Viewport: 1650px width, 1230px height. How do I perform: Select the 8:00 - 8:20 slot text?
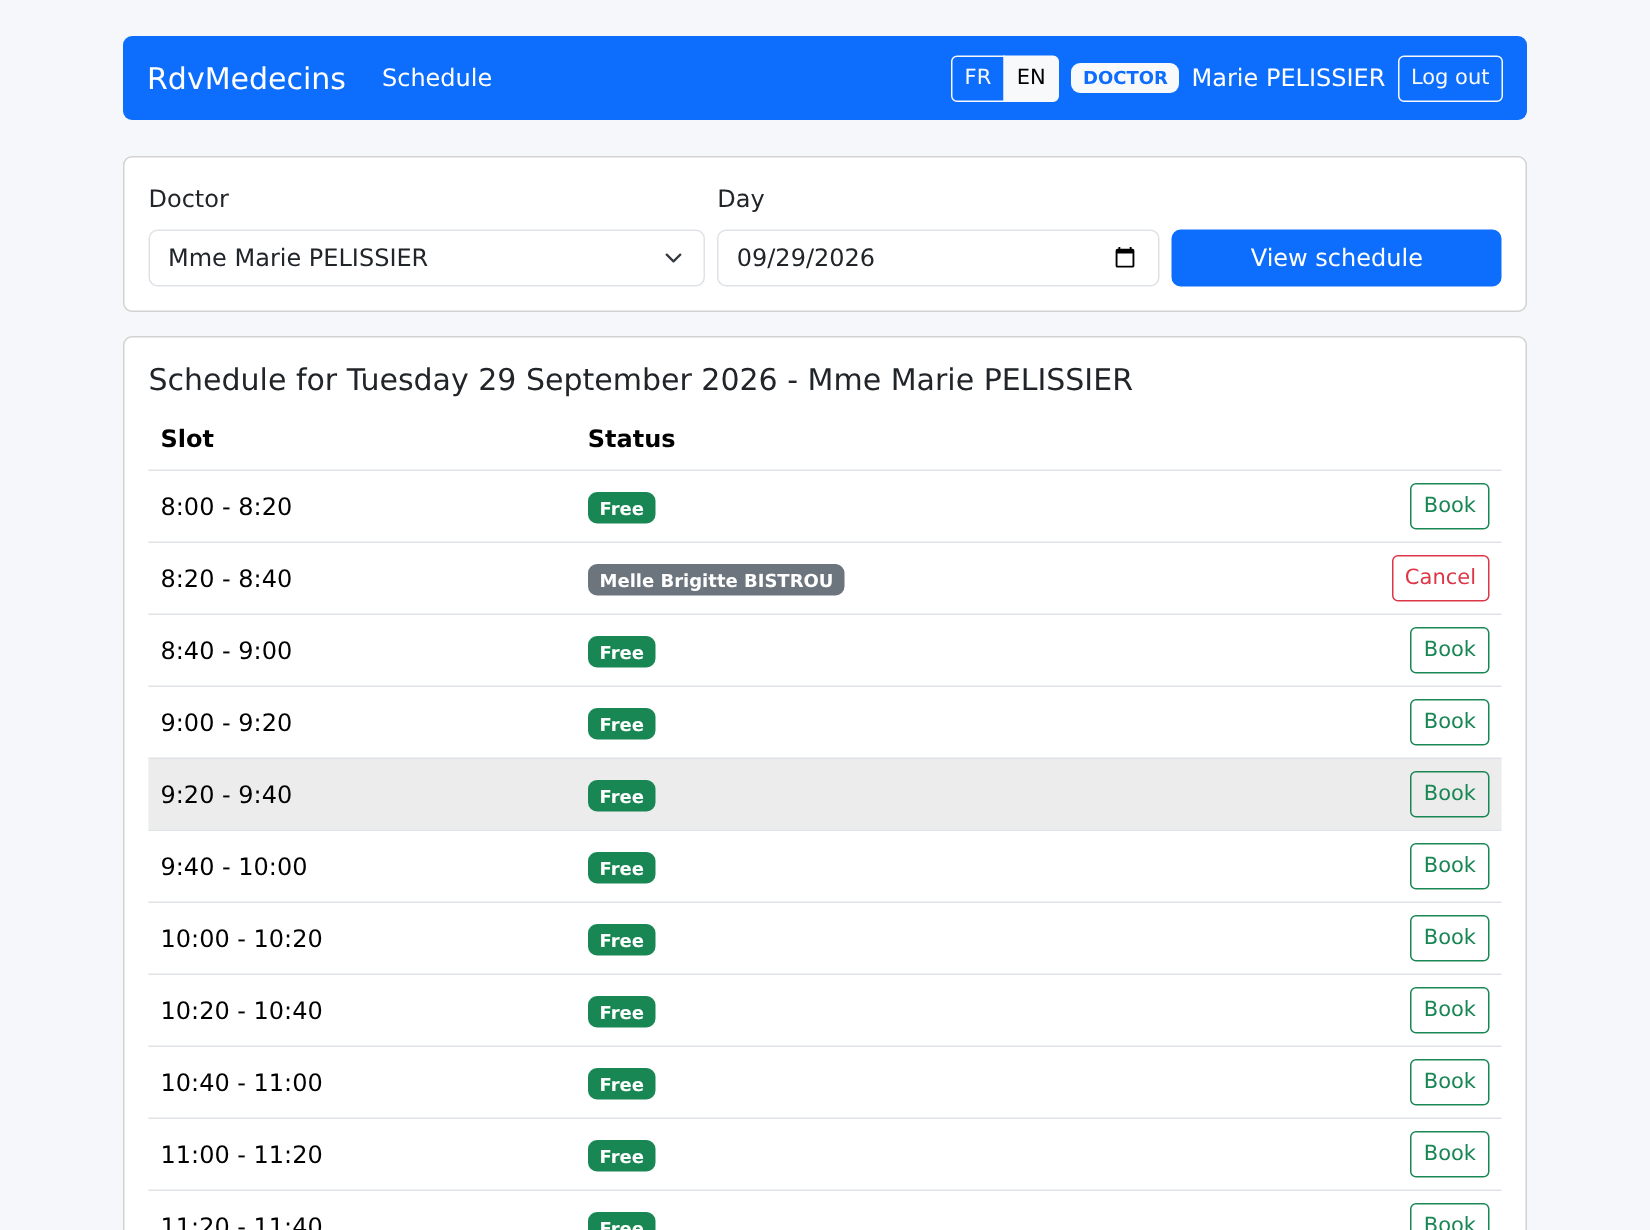point(226,507)
